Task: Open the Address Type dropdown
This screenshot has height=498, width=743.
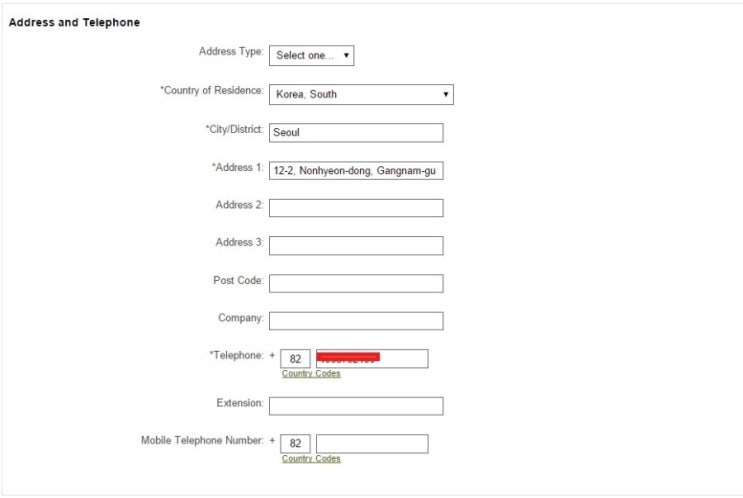Action: pyautogui.click(x=311, y=56)
